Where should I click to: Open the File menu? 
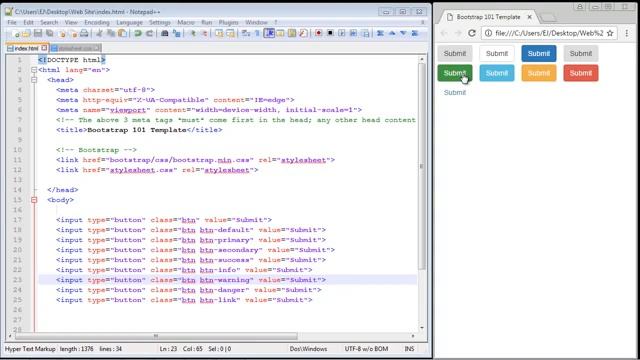point(12,22)
